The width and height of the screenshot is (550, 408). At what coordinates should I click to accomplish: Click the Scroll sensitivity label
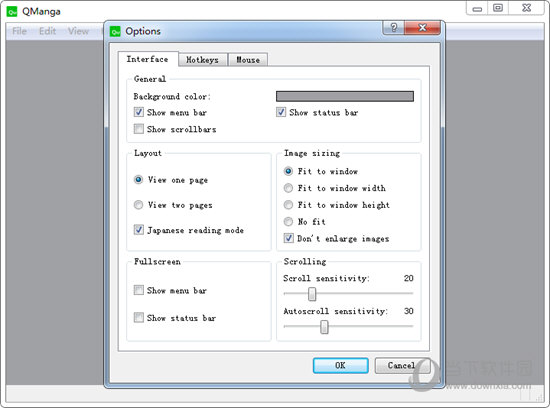326,278
